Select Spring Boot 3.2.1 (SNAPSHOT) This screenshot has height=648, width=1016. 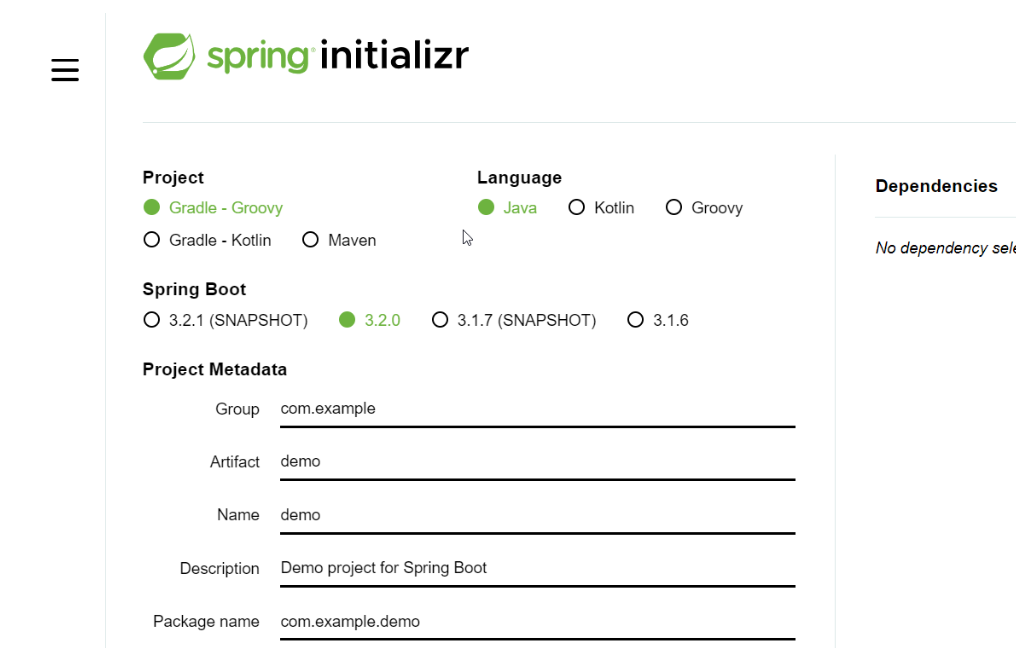(x=225, y=320)
